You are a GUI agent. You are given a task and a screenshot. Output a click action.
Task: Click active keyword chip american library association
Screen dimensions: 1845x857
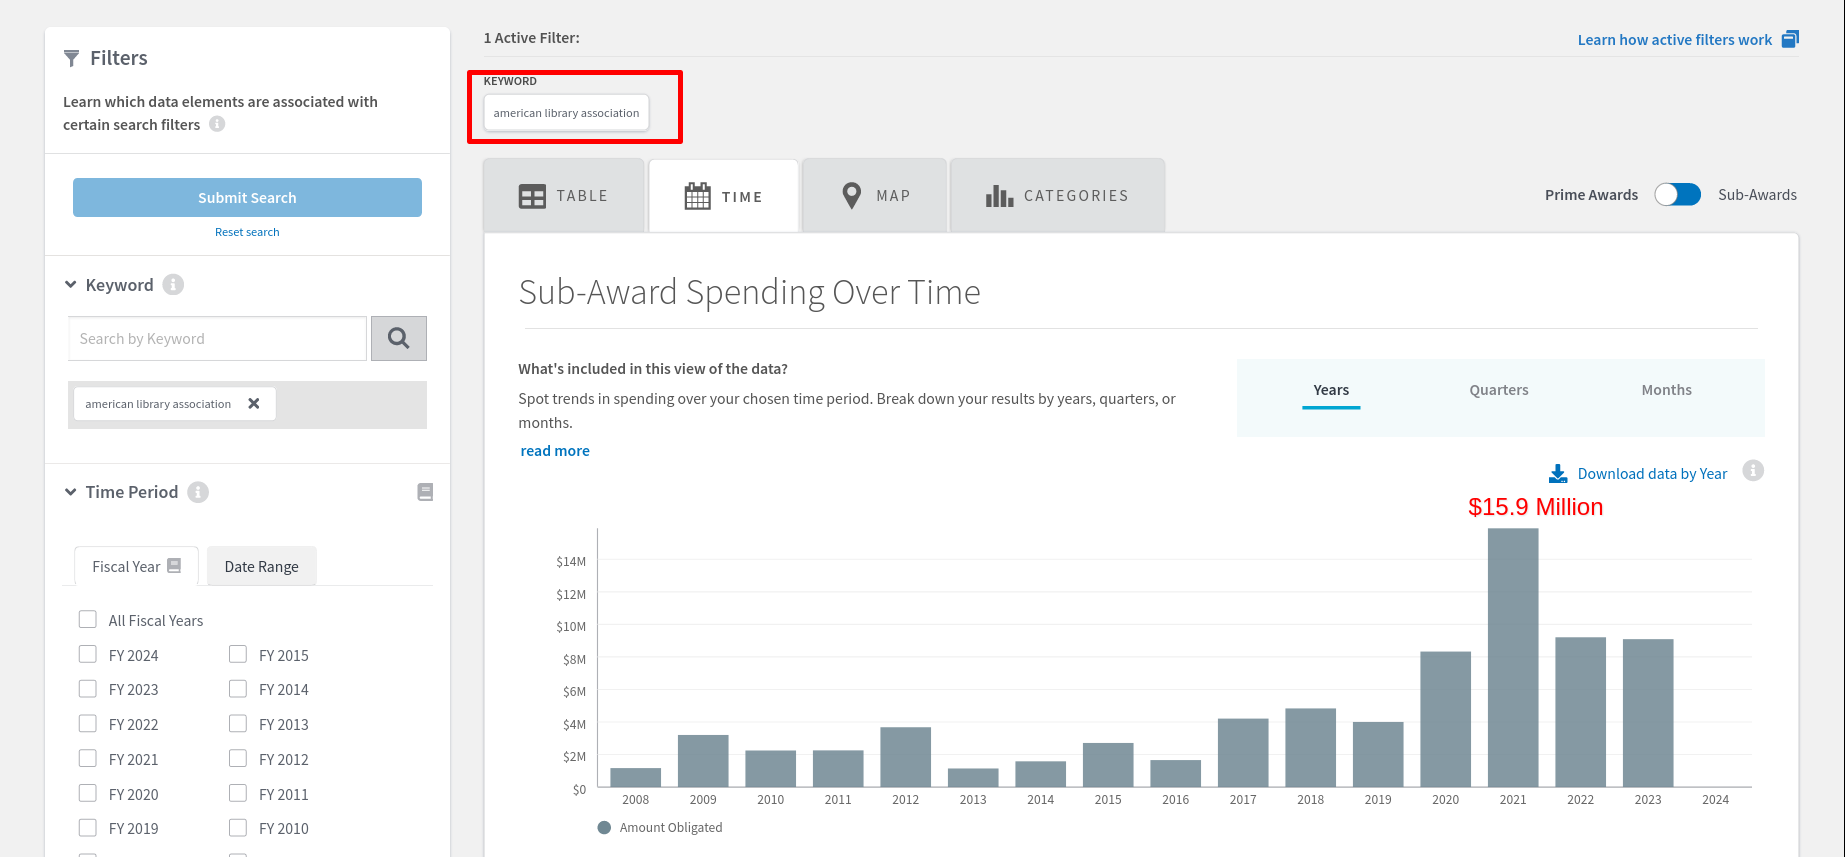pos(566,113)
